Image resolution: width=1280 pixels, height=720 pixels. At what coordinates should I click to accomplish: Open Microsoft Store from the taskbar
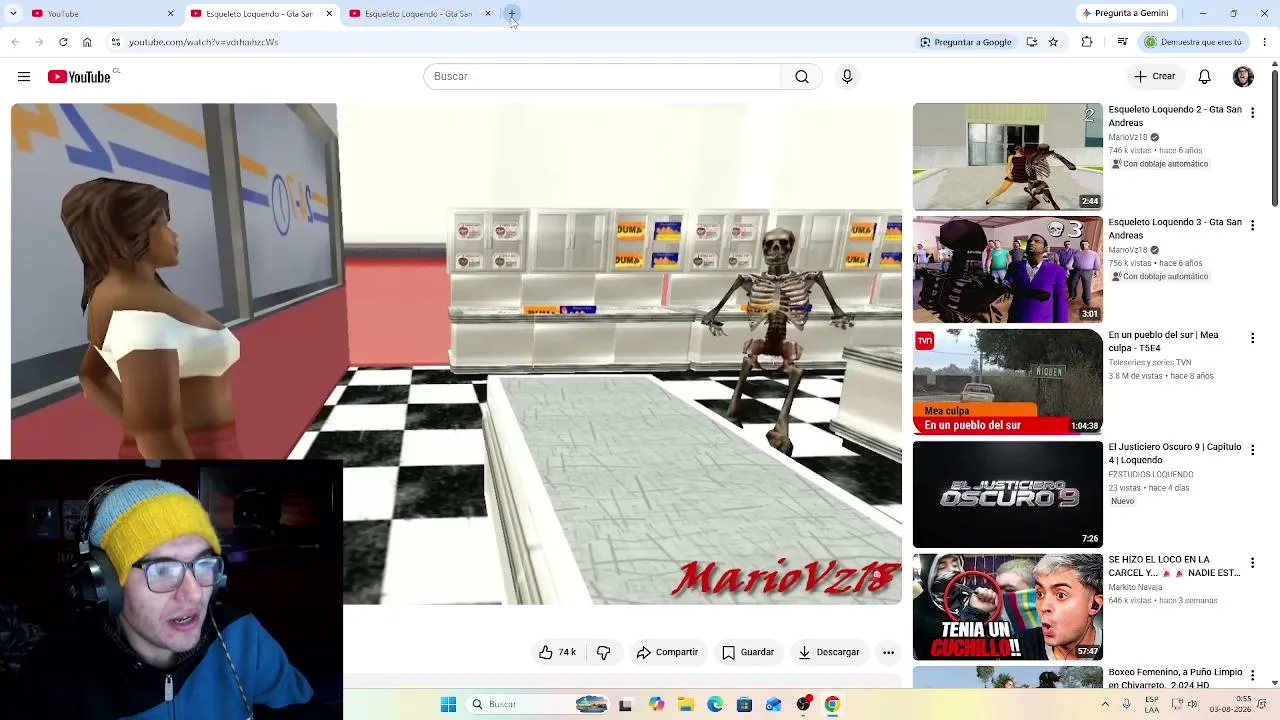[x=744, y=704]
